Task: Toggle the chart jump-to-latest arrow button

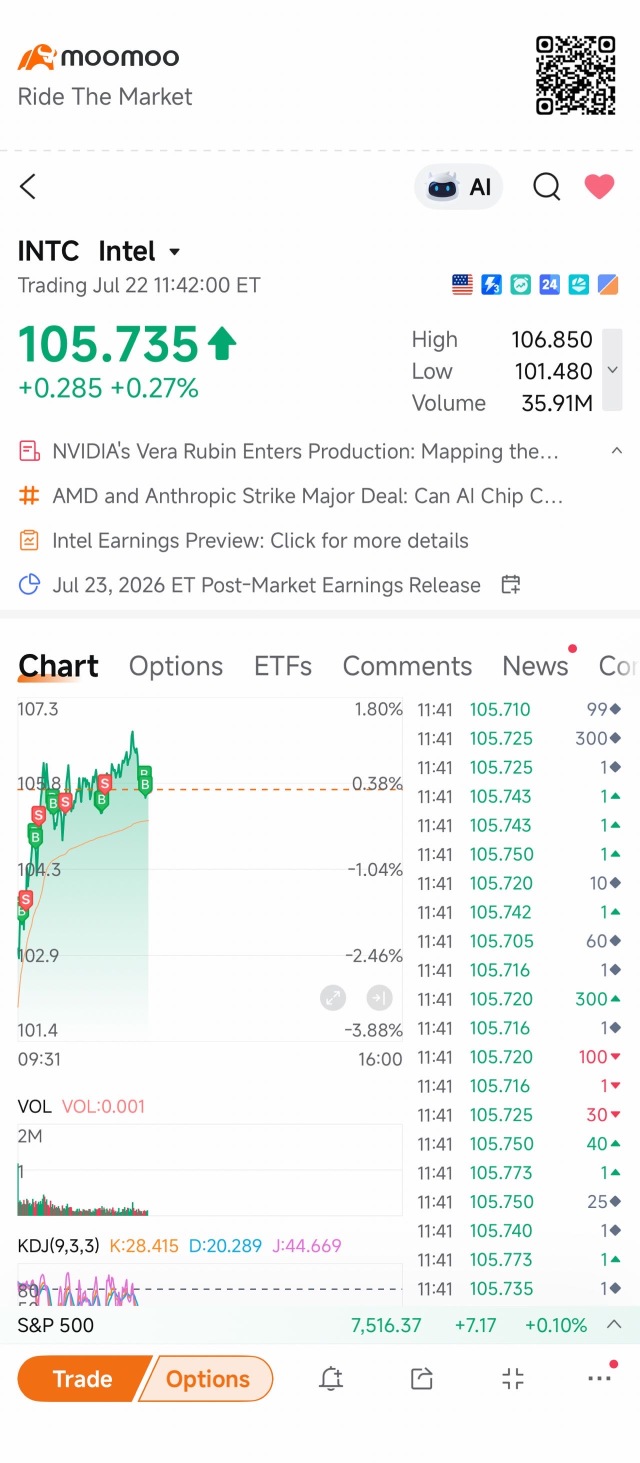Action: tap(378, 997)
